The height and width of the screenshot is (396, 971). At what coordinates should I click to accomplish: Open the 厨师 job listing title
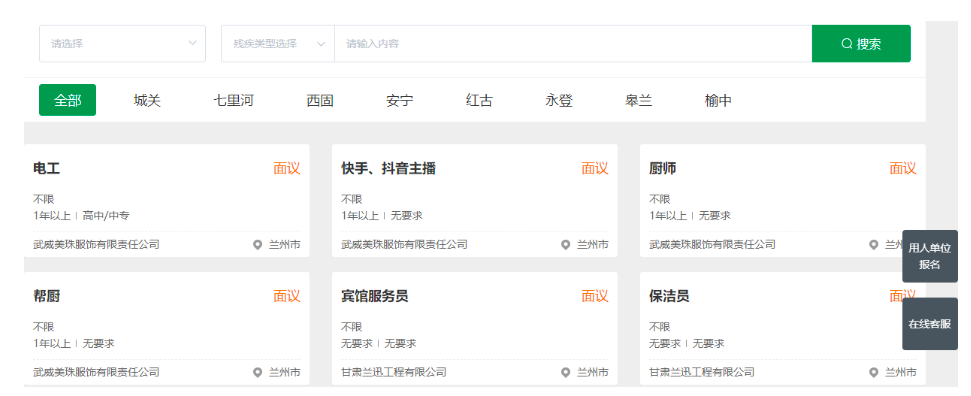663,169
